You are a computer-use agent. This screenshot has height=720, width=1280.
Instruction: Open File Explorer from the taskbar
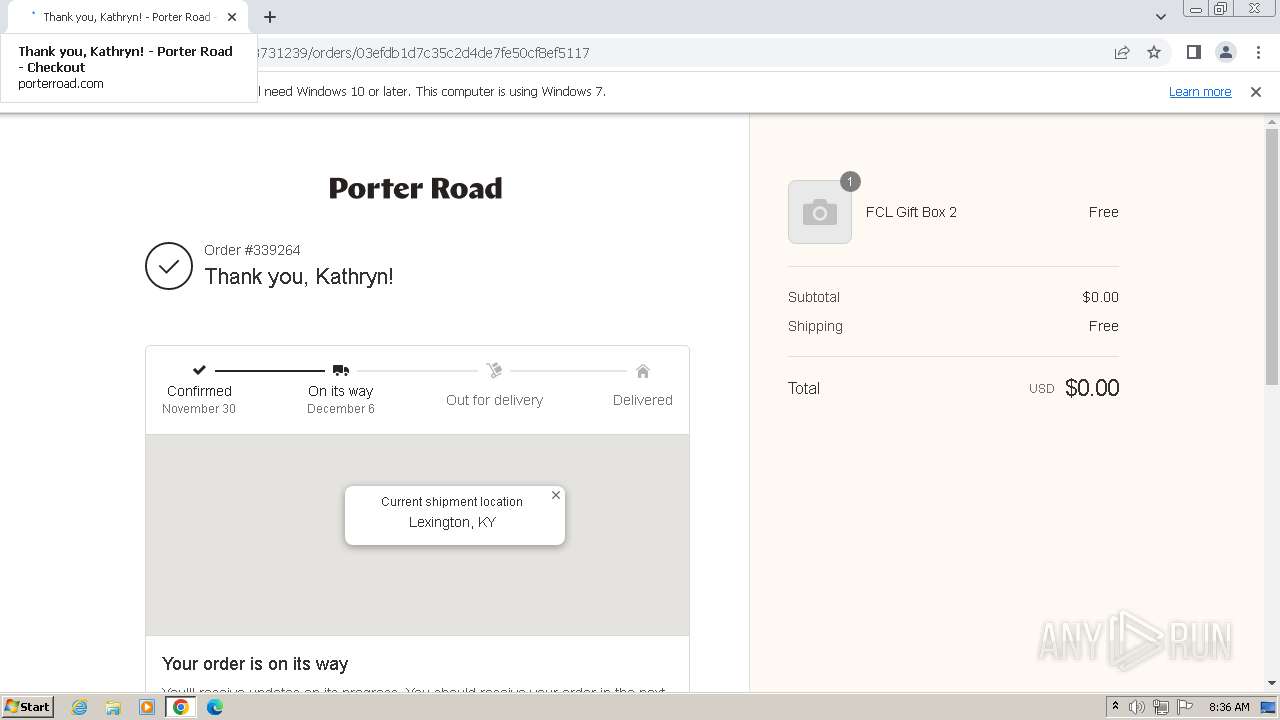(113, 707)
